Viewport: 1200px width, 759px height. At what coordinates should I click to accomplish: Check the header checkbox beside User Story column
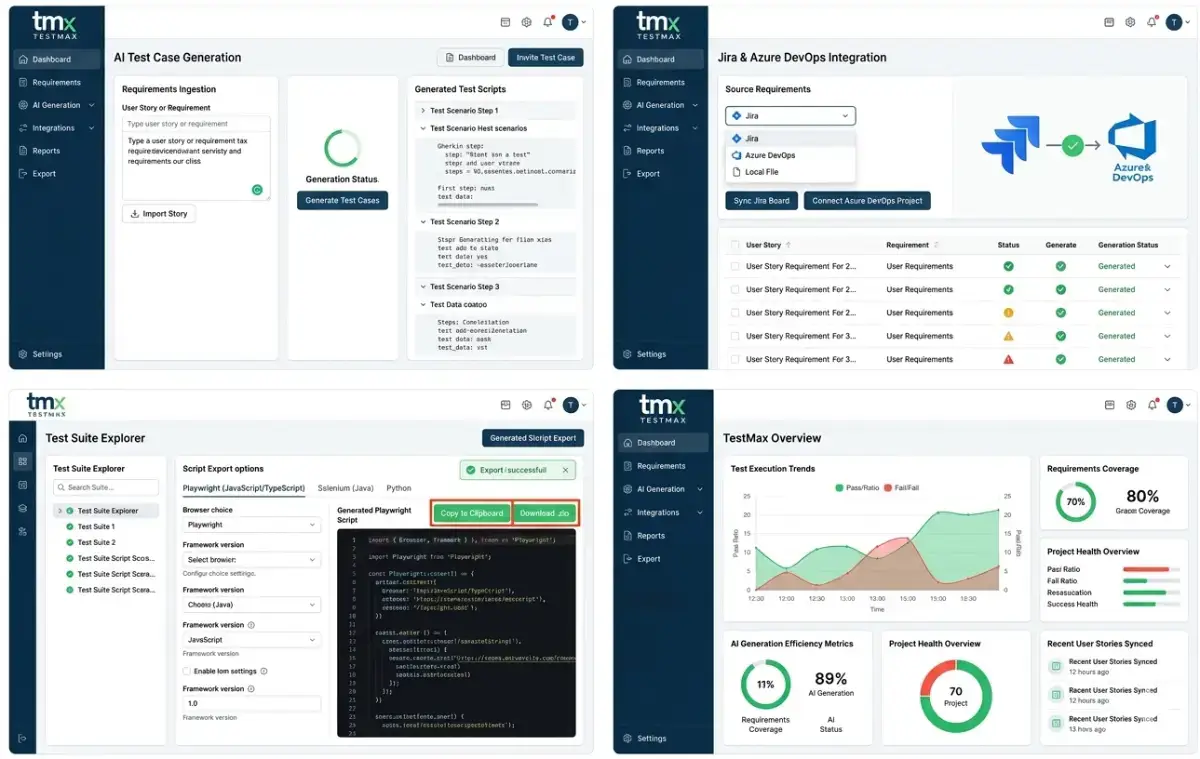[x=735, y=245]
